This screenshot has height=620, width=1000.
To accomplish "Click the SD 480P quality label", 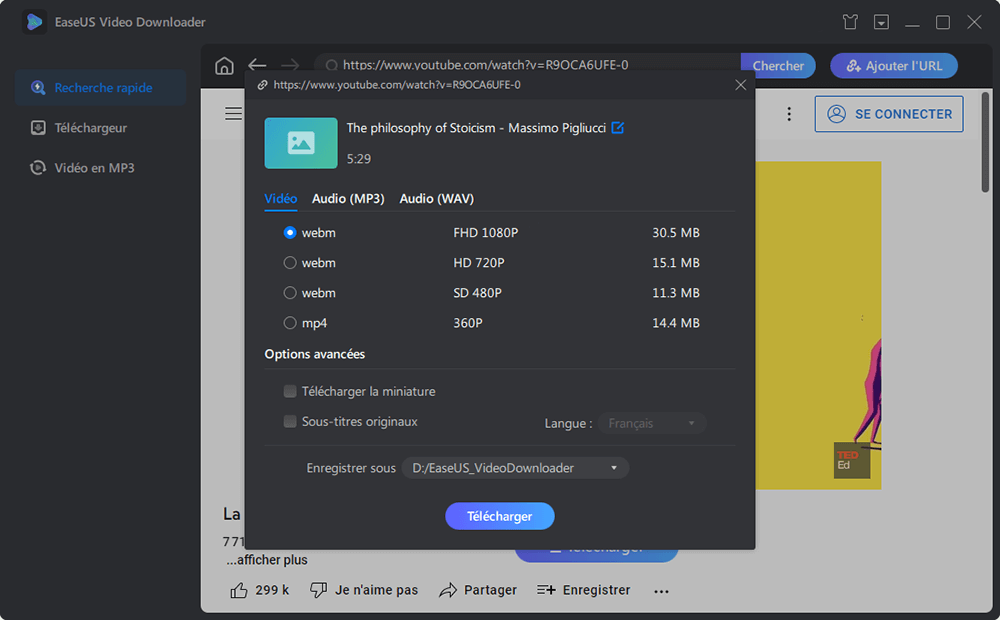I will [x=477, y=293].
